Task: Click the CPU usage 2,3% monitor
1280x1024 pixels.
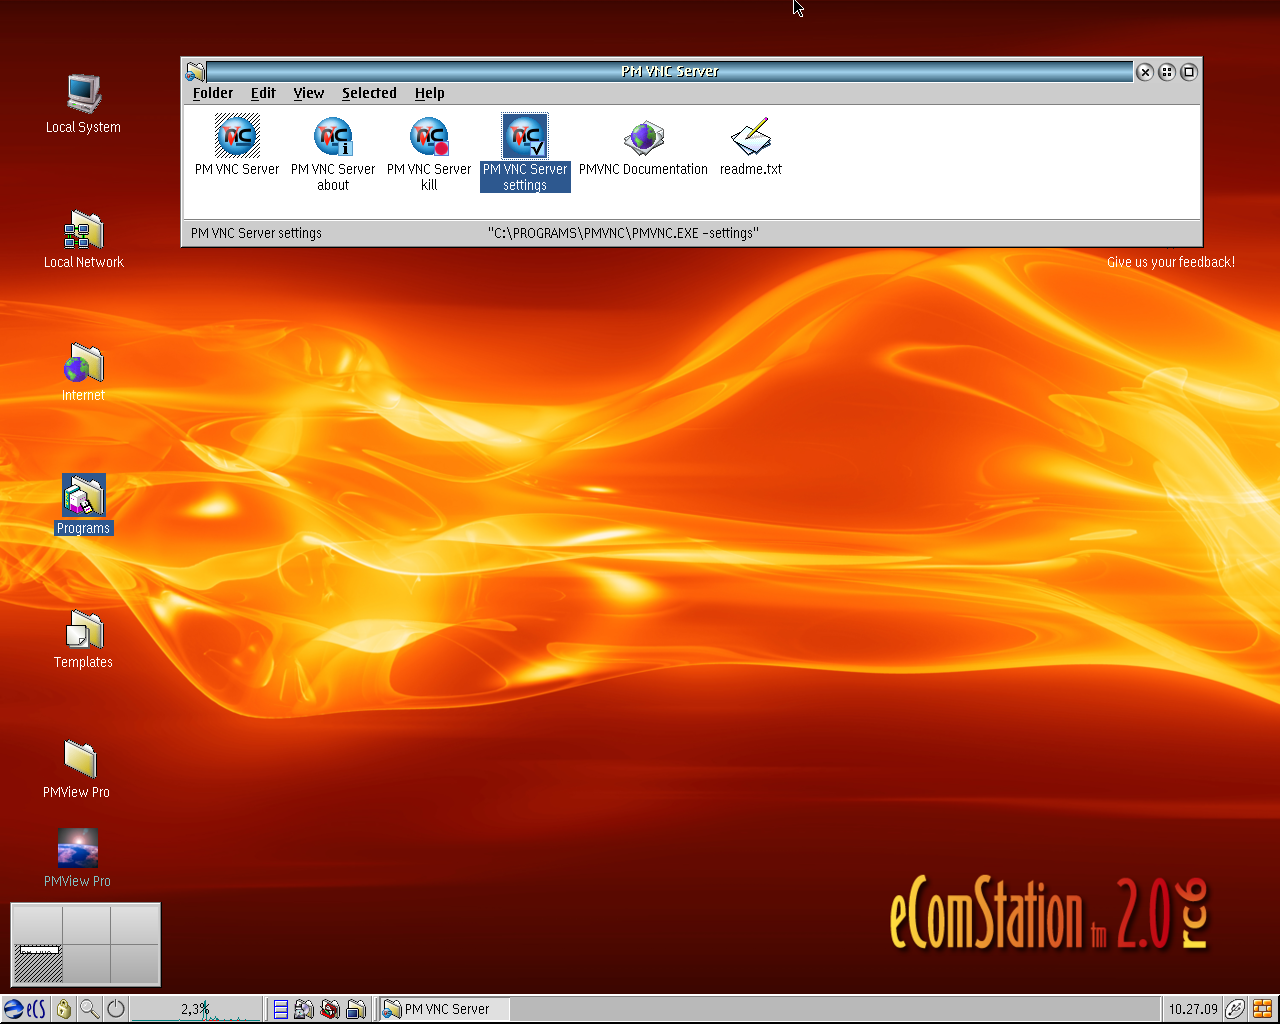Action: [196, 1009]
